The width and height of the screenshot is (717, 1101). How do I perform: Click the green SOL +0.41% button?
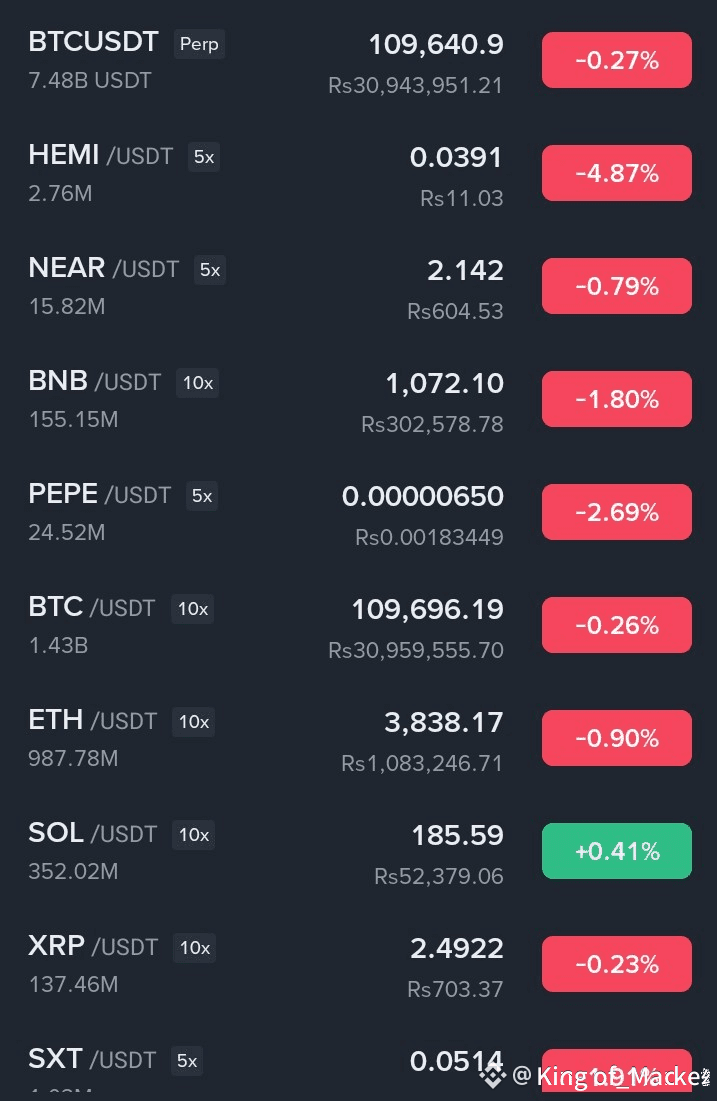pos(616,852)
